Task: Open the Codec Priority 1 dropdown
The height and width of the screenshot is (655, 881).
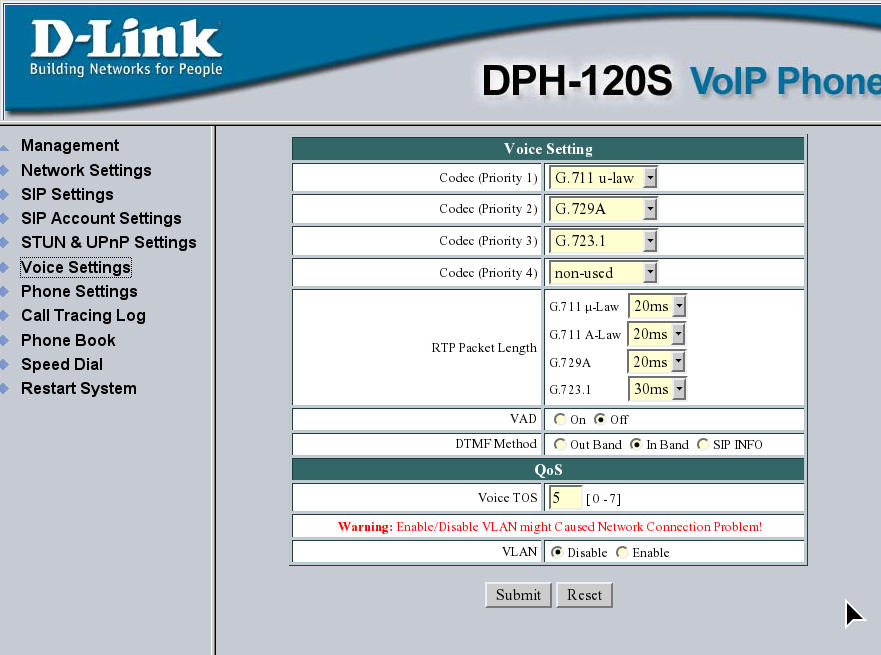Action: tap(603, 178)
